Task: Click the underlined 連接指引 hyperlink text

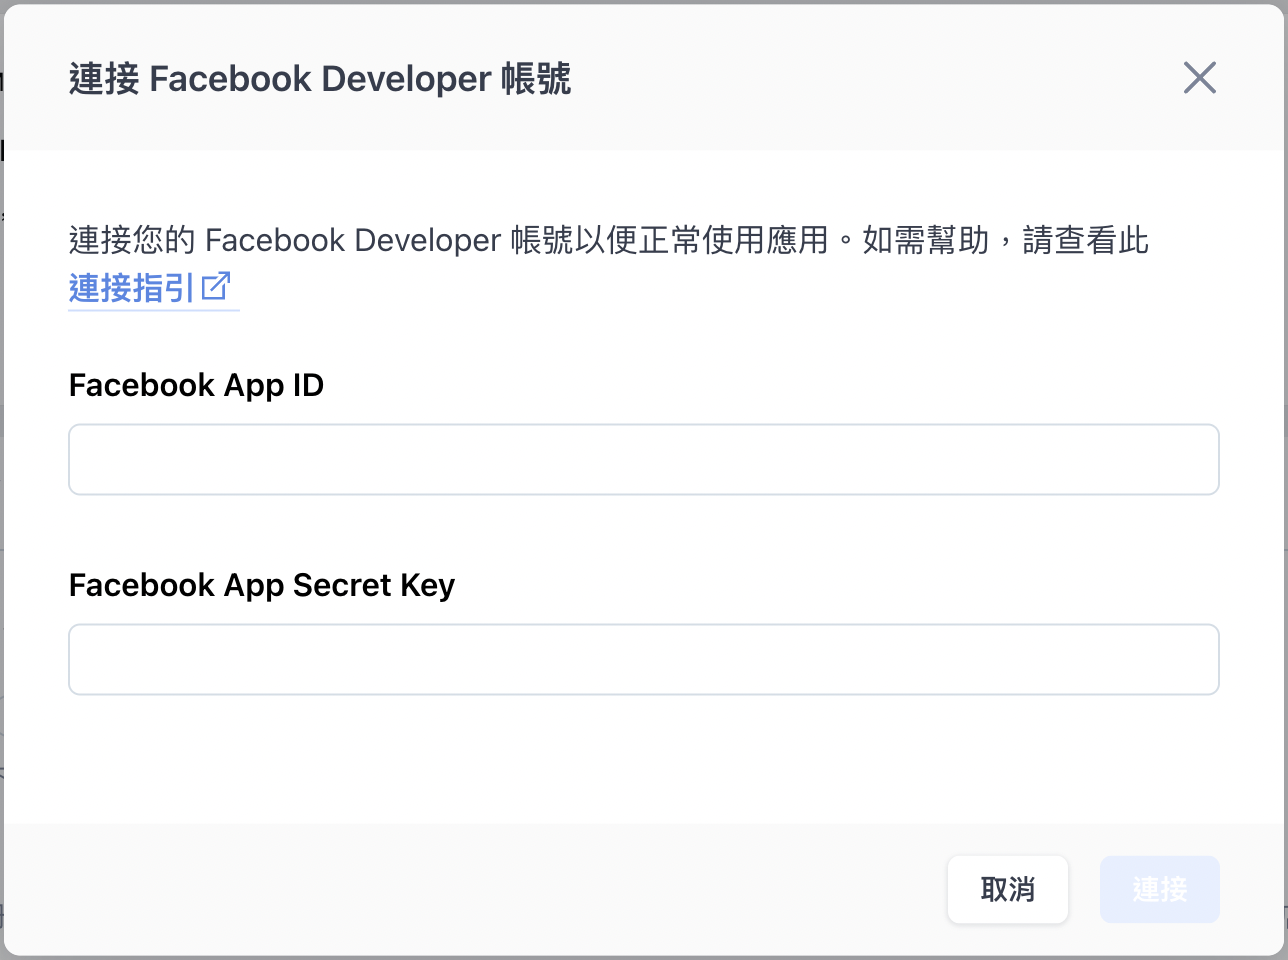Action: [x=131, y=288]
